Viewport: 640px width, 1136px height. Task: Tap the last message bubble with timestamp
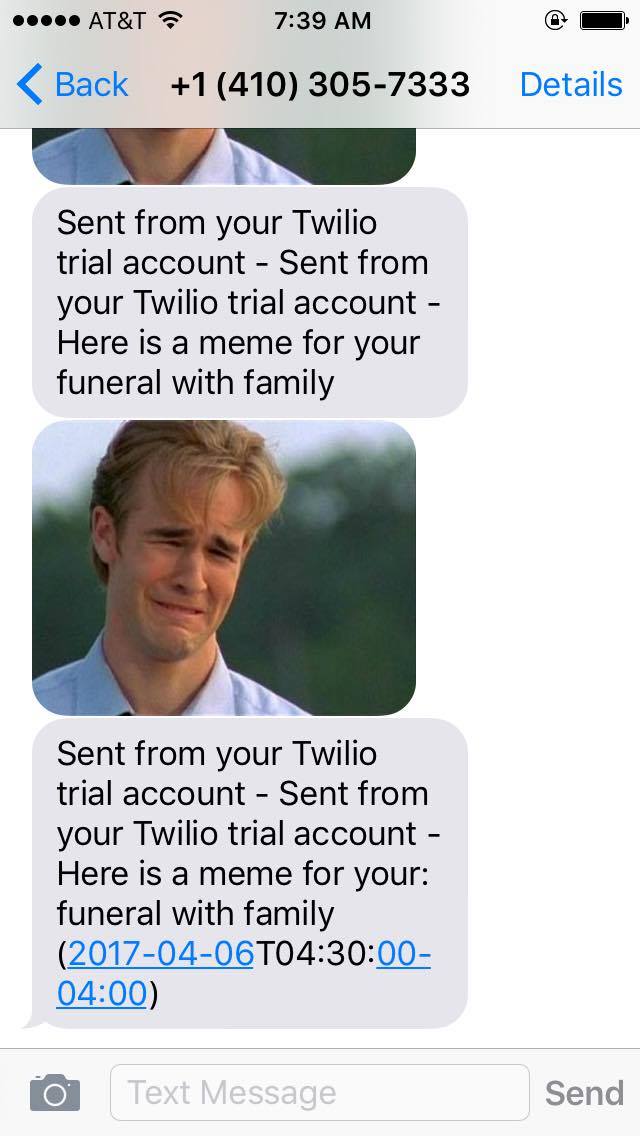(250, 873)
